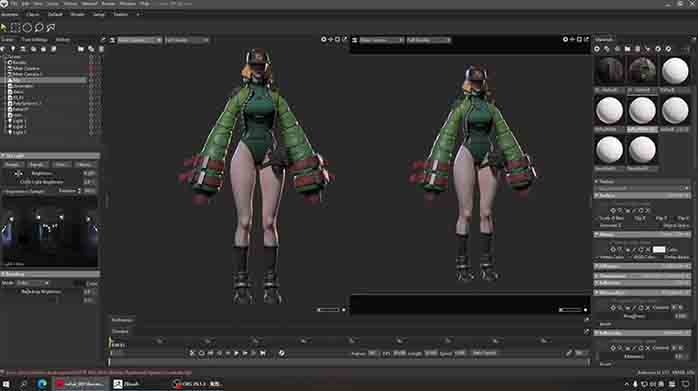Click the left viewport's settings gear icon
This screenshot has height=391, width=698.
click(324, 40)
